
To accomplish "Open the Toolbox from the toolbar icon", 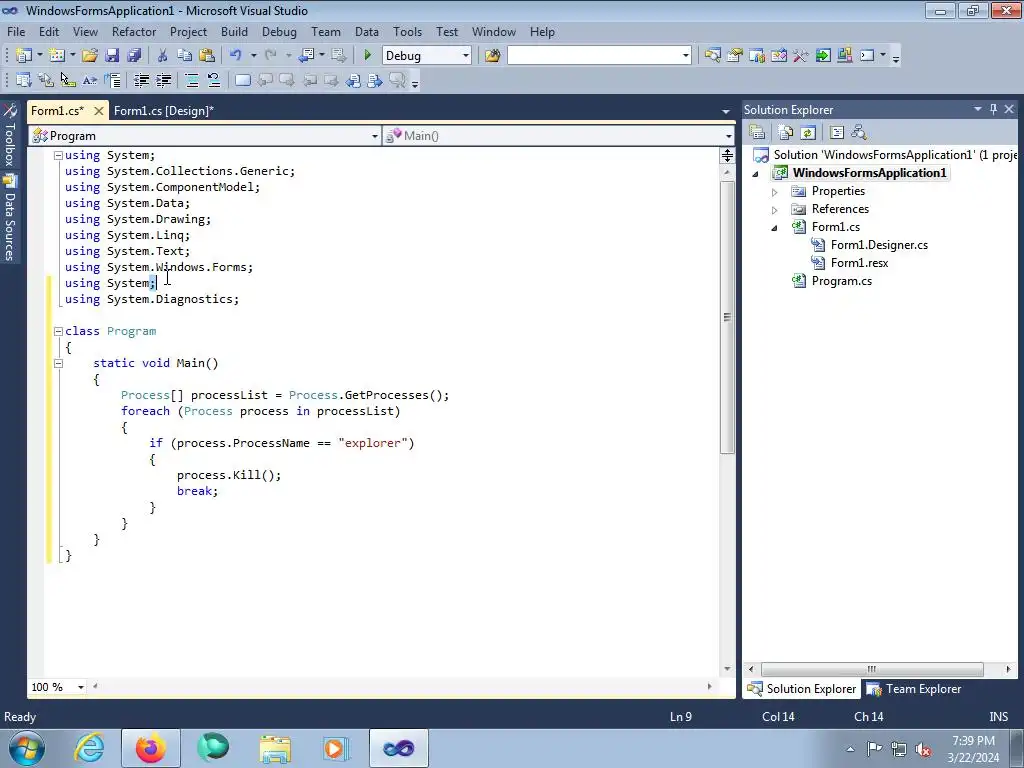I will coord(801,56).
